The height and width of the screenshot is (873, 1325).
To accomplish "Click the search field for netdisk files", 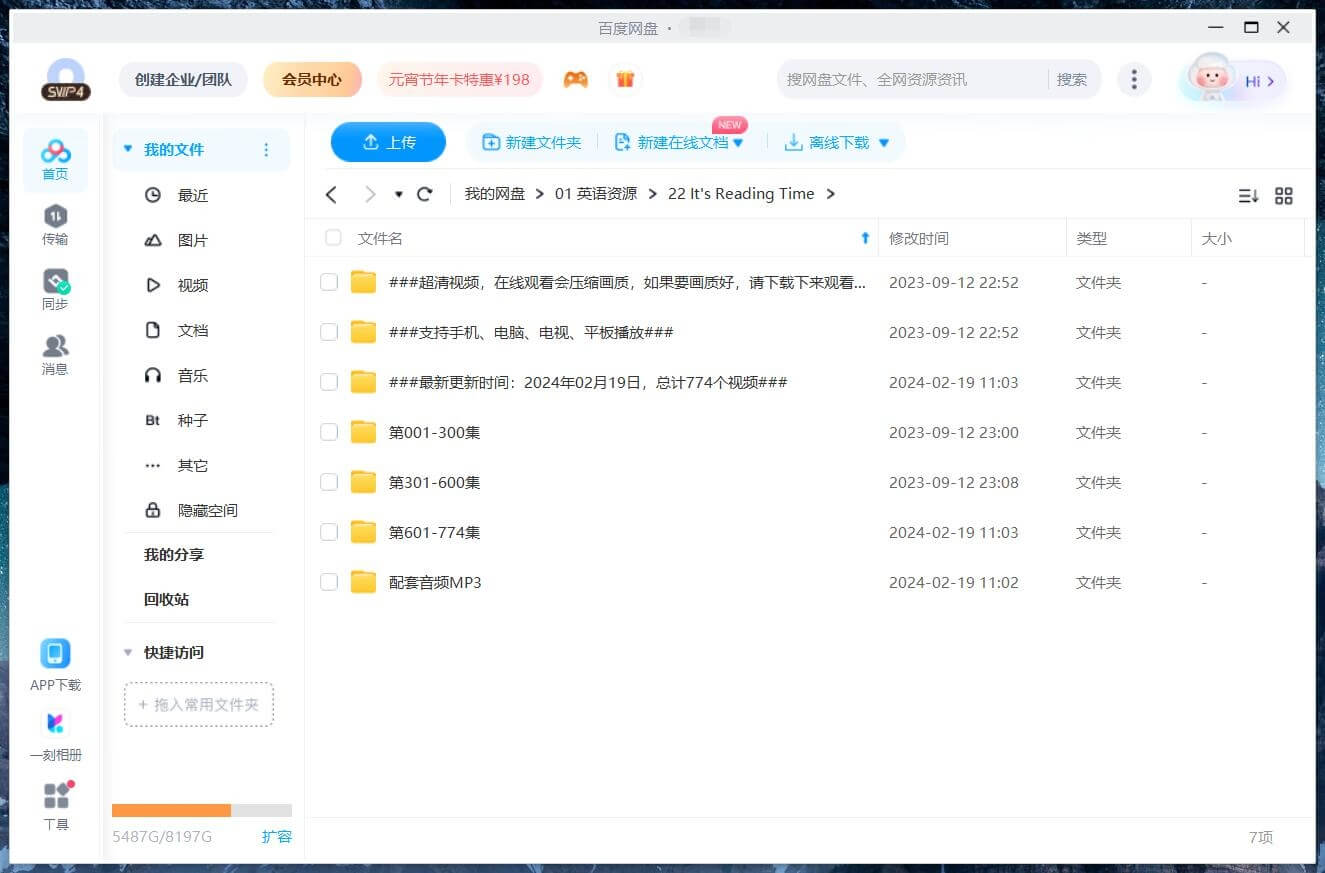I will 910,80.
